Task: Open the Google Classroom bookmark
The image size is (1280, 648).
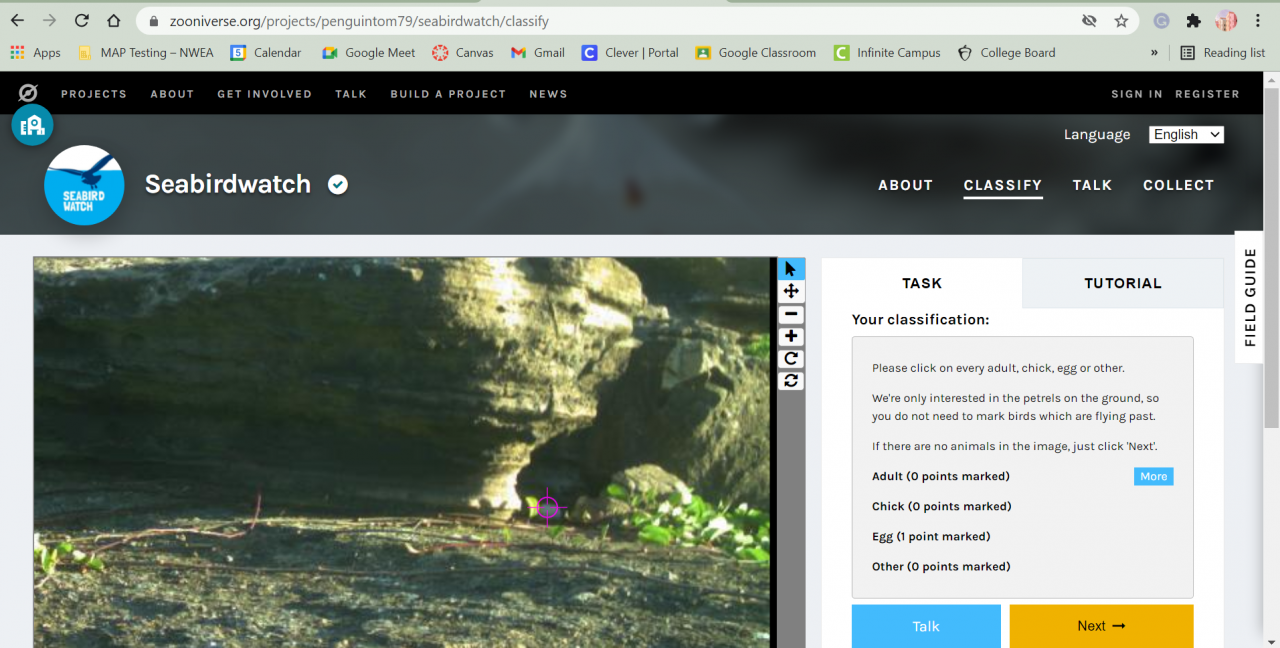Action: [x=756, y=53]
